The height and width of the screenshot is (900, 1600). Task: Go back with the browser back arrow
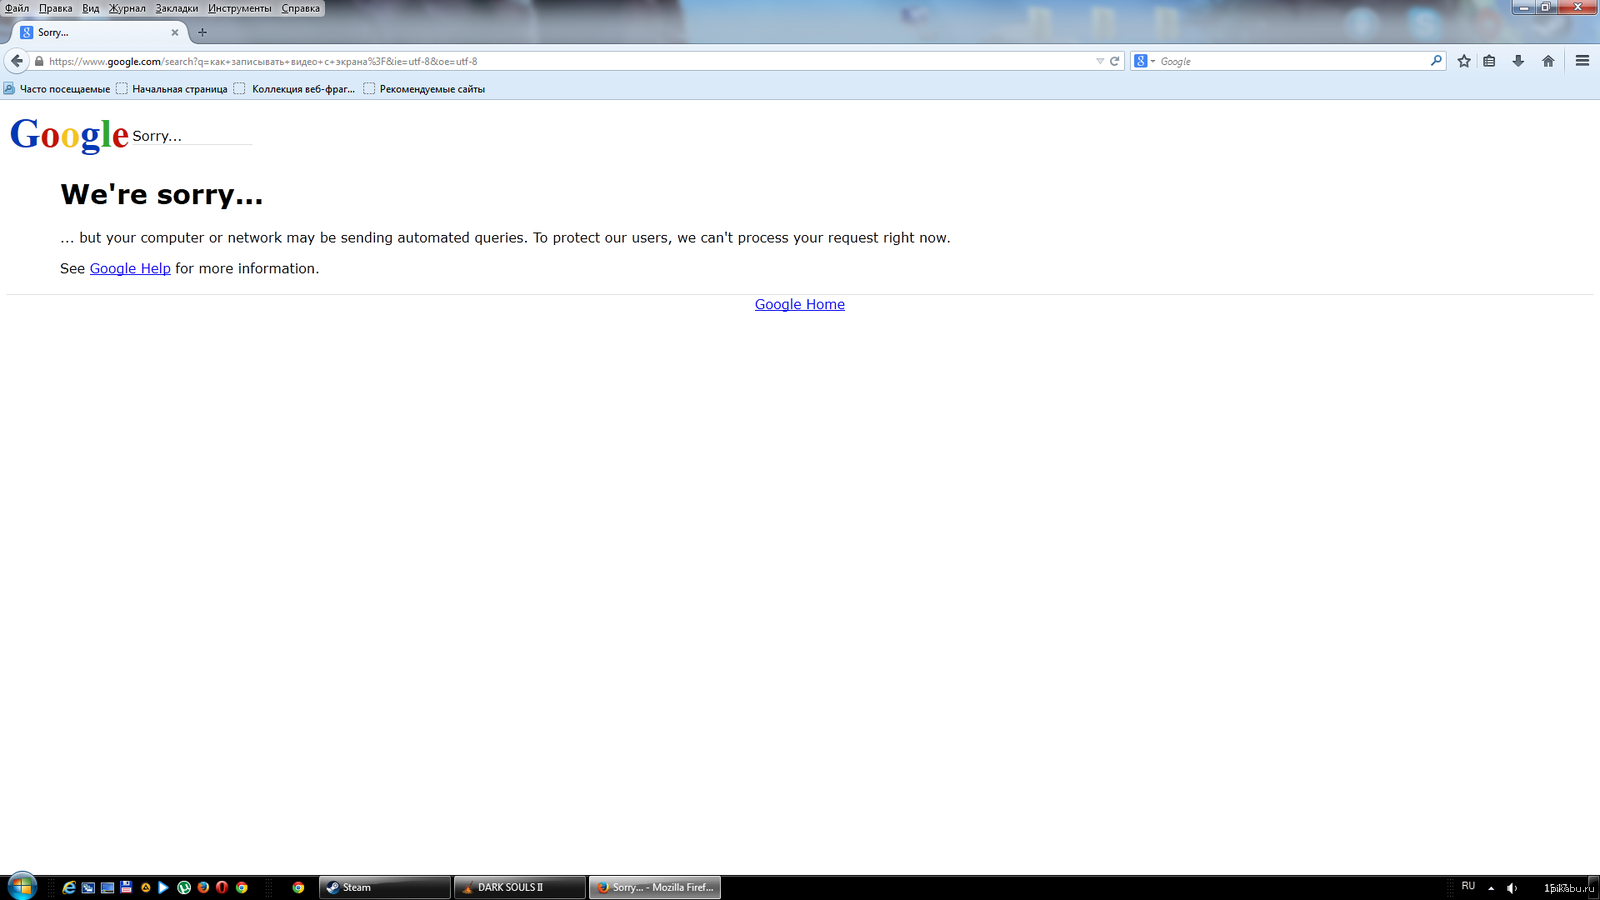(17, 61)
